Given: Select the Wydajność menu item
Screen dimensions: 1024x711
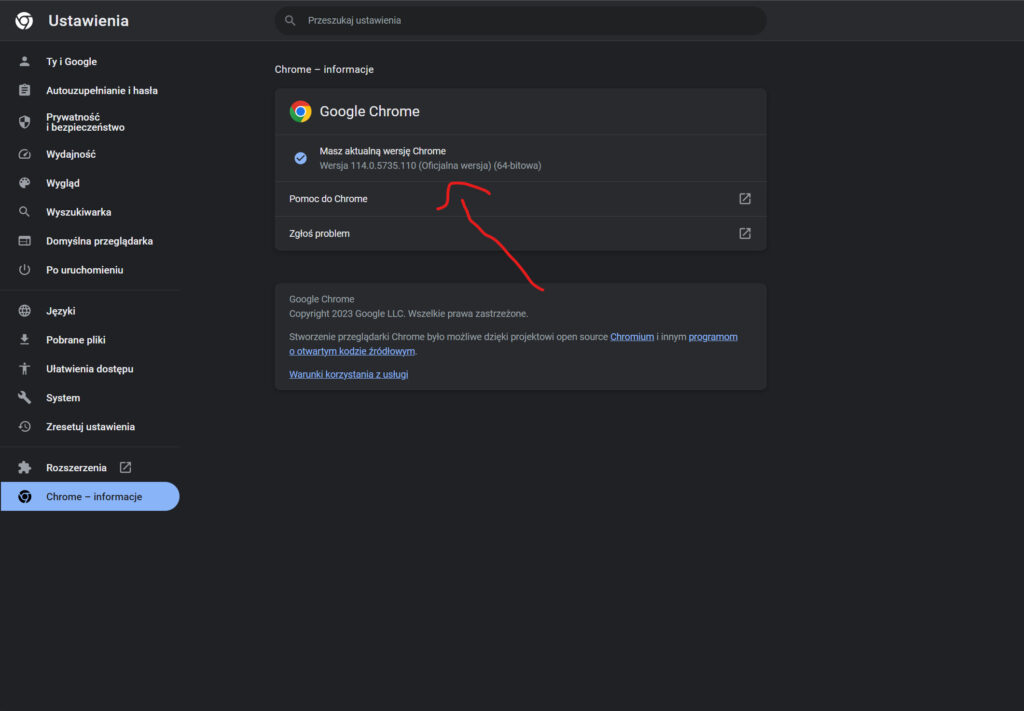Looking at the screenshot, I should pyautogui.click(x=90, y=154).
